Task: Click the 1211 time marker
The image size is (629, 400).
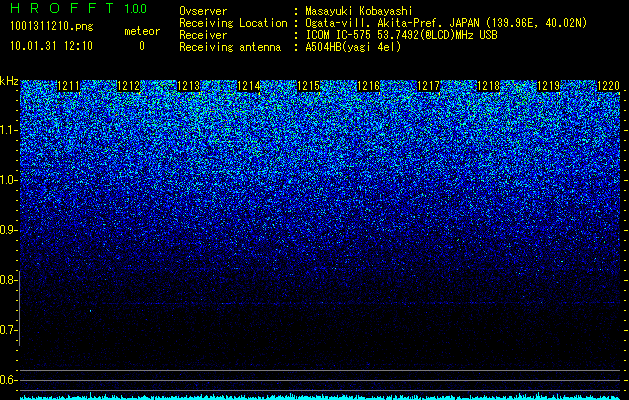Action: point(69,86)
